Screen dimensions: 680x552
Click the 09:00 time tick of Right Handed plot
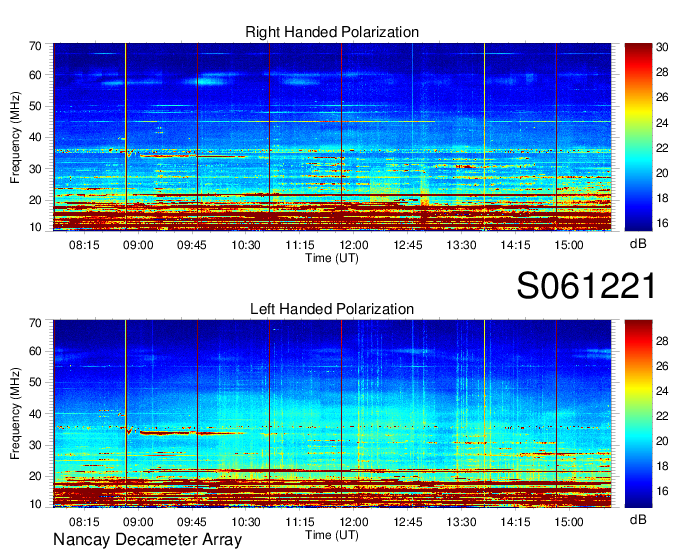coord(138,245)
